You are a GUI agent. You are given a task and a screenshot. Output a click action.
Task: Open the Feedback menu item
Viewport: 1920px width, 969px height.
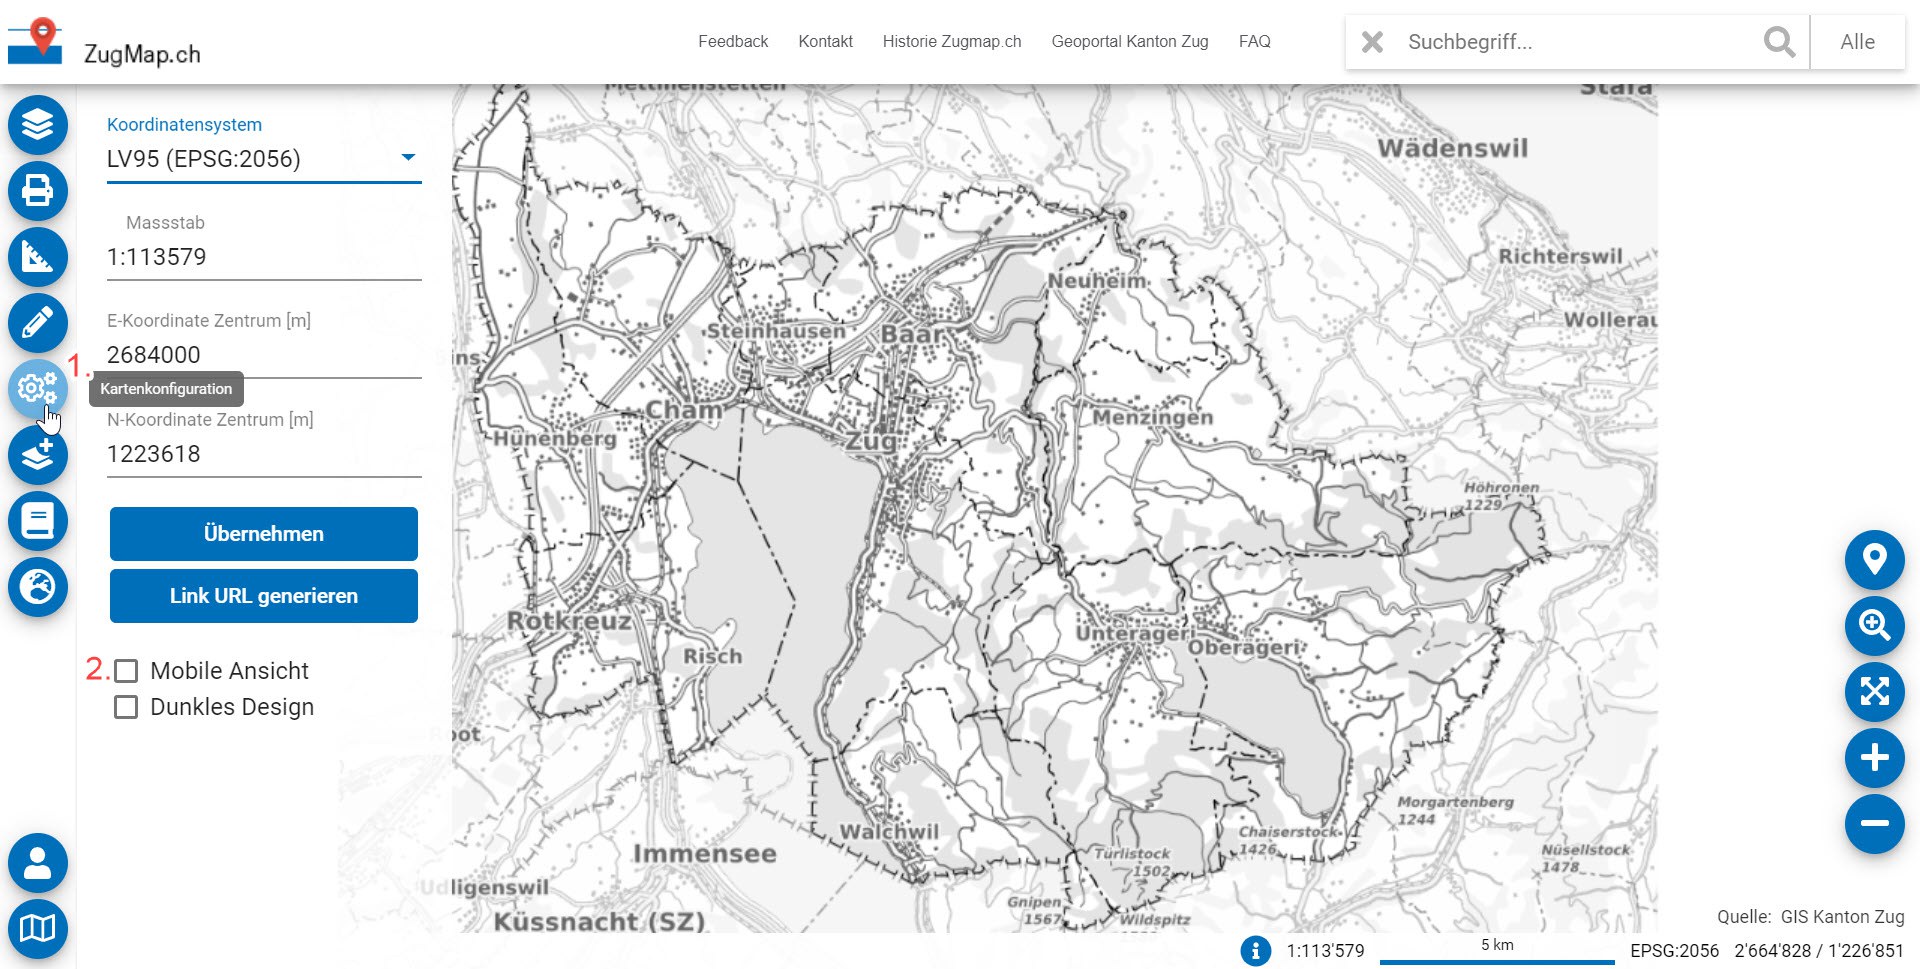tap(733, 42)
